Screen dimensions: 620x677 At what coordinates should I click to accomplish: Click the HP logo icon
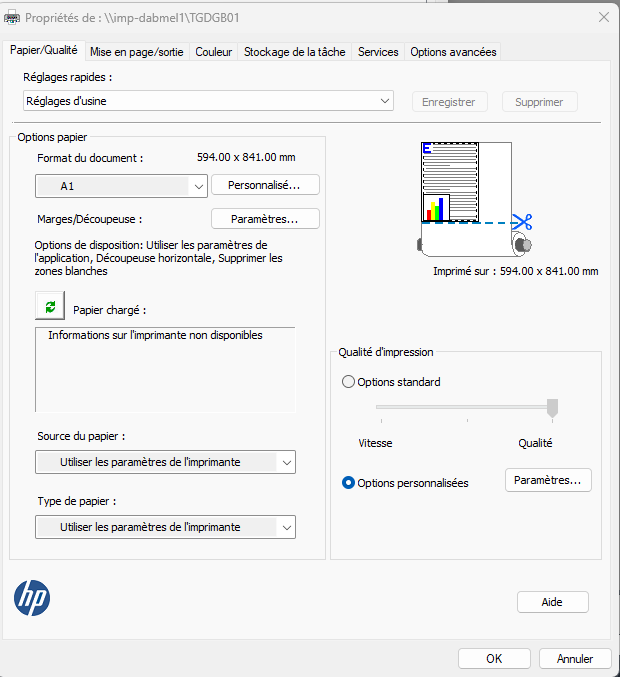[x=32, y=598]
